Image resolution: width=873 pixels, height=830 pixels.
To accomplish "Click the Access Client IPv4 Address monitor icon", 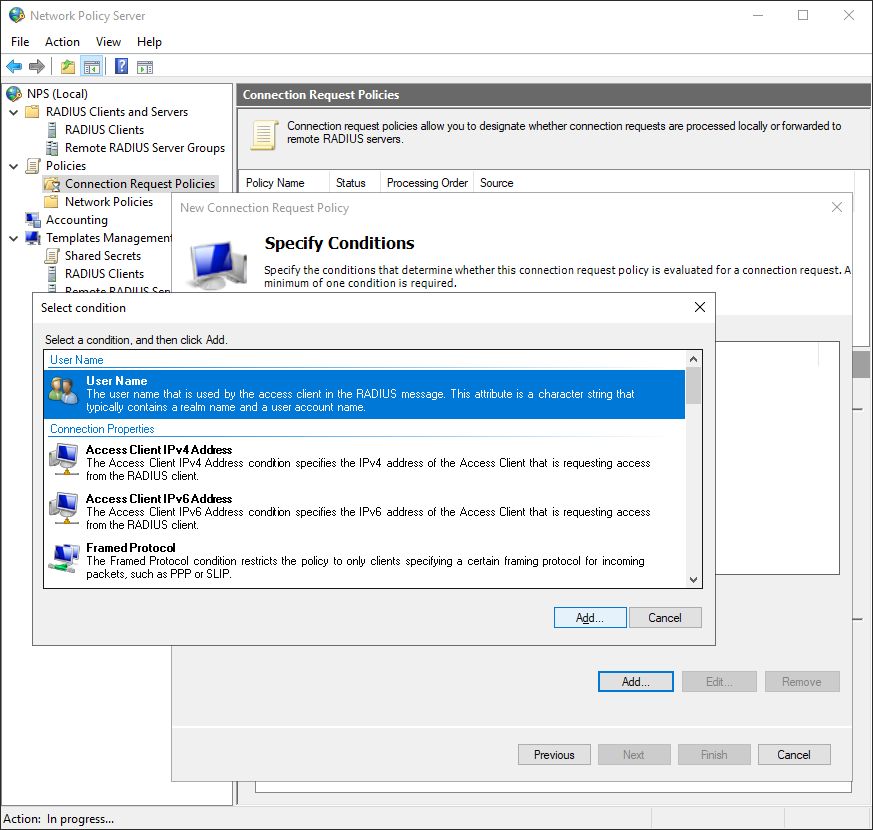I will pyautogui.click(x=64, y=459).
